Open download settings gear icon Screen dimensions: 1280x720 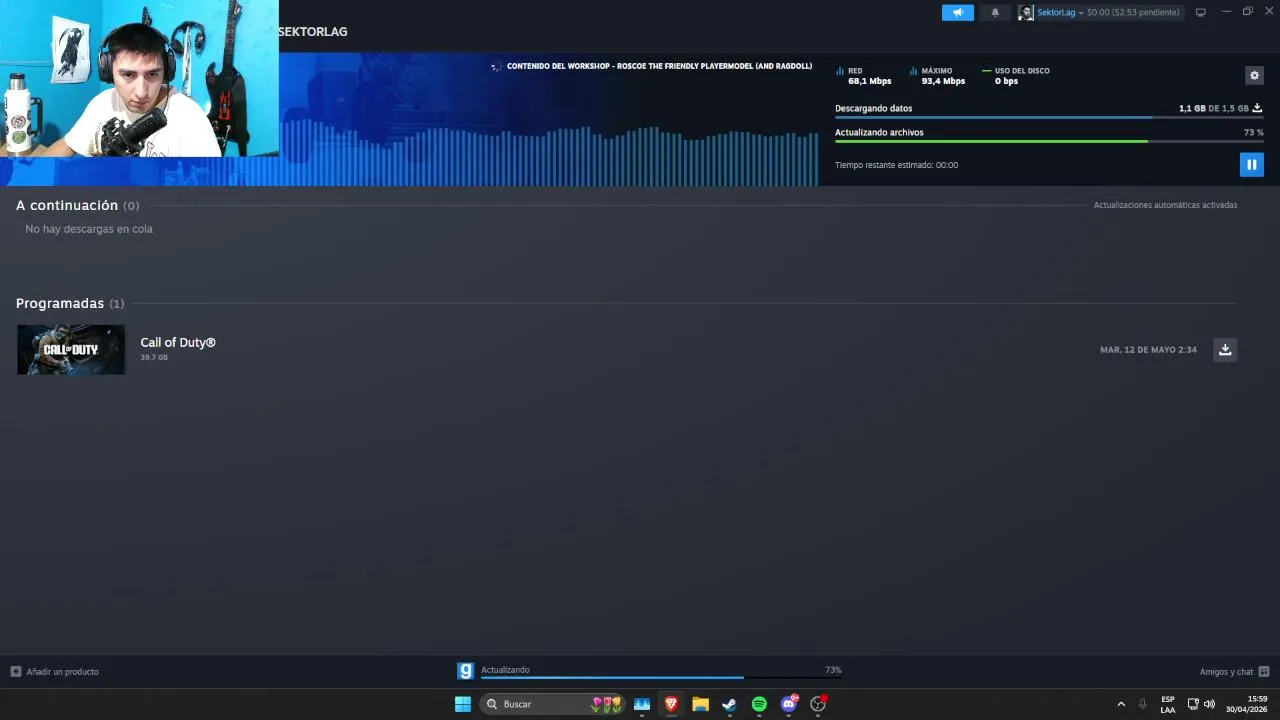tap(1254, 75)
